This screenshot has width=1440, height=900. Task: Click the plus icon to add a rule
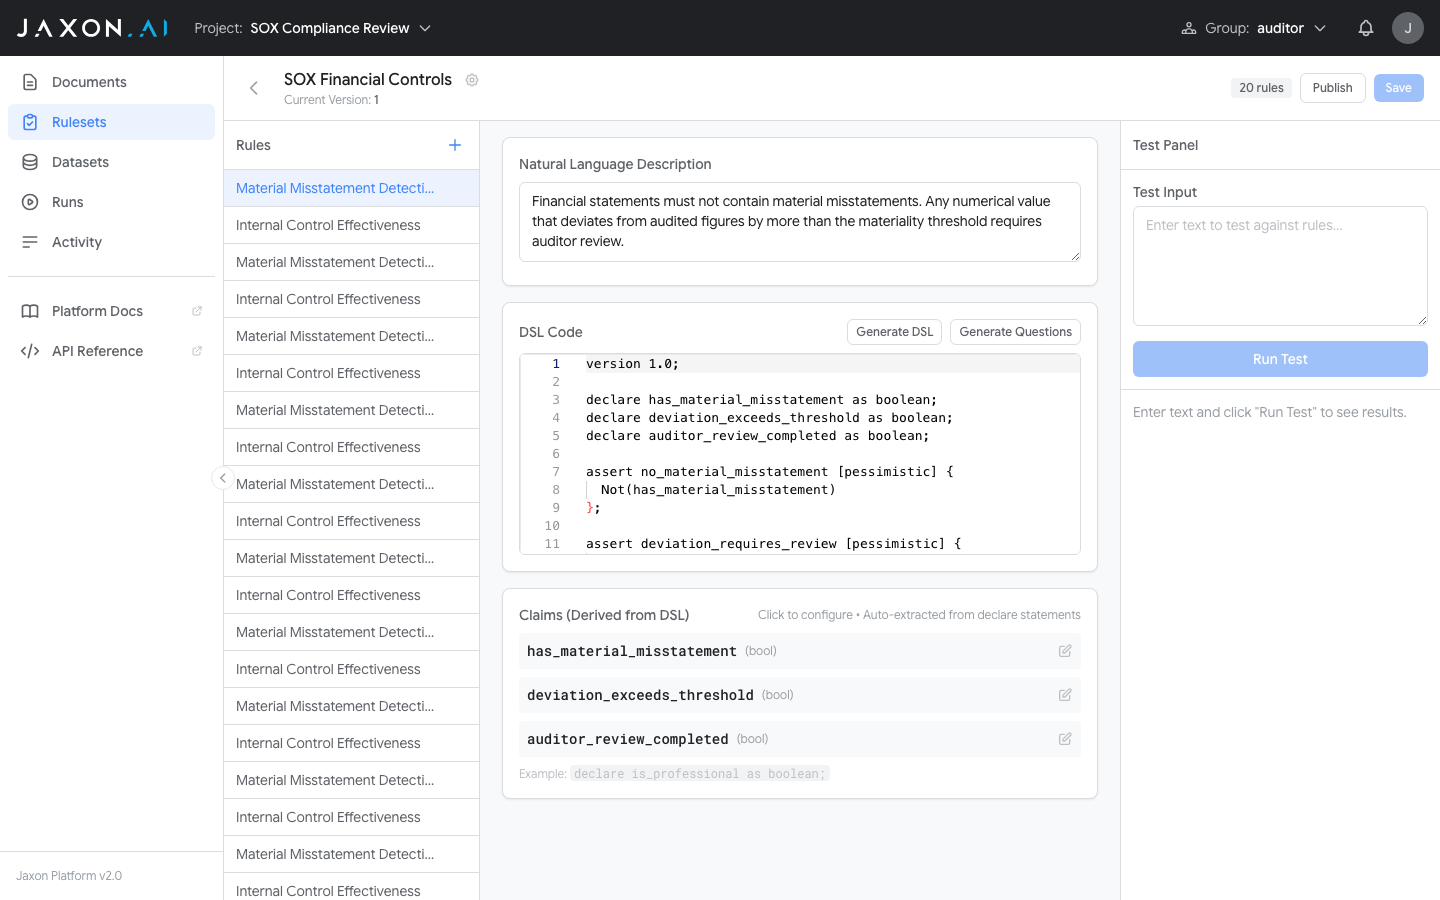455,145
